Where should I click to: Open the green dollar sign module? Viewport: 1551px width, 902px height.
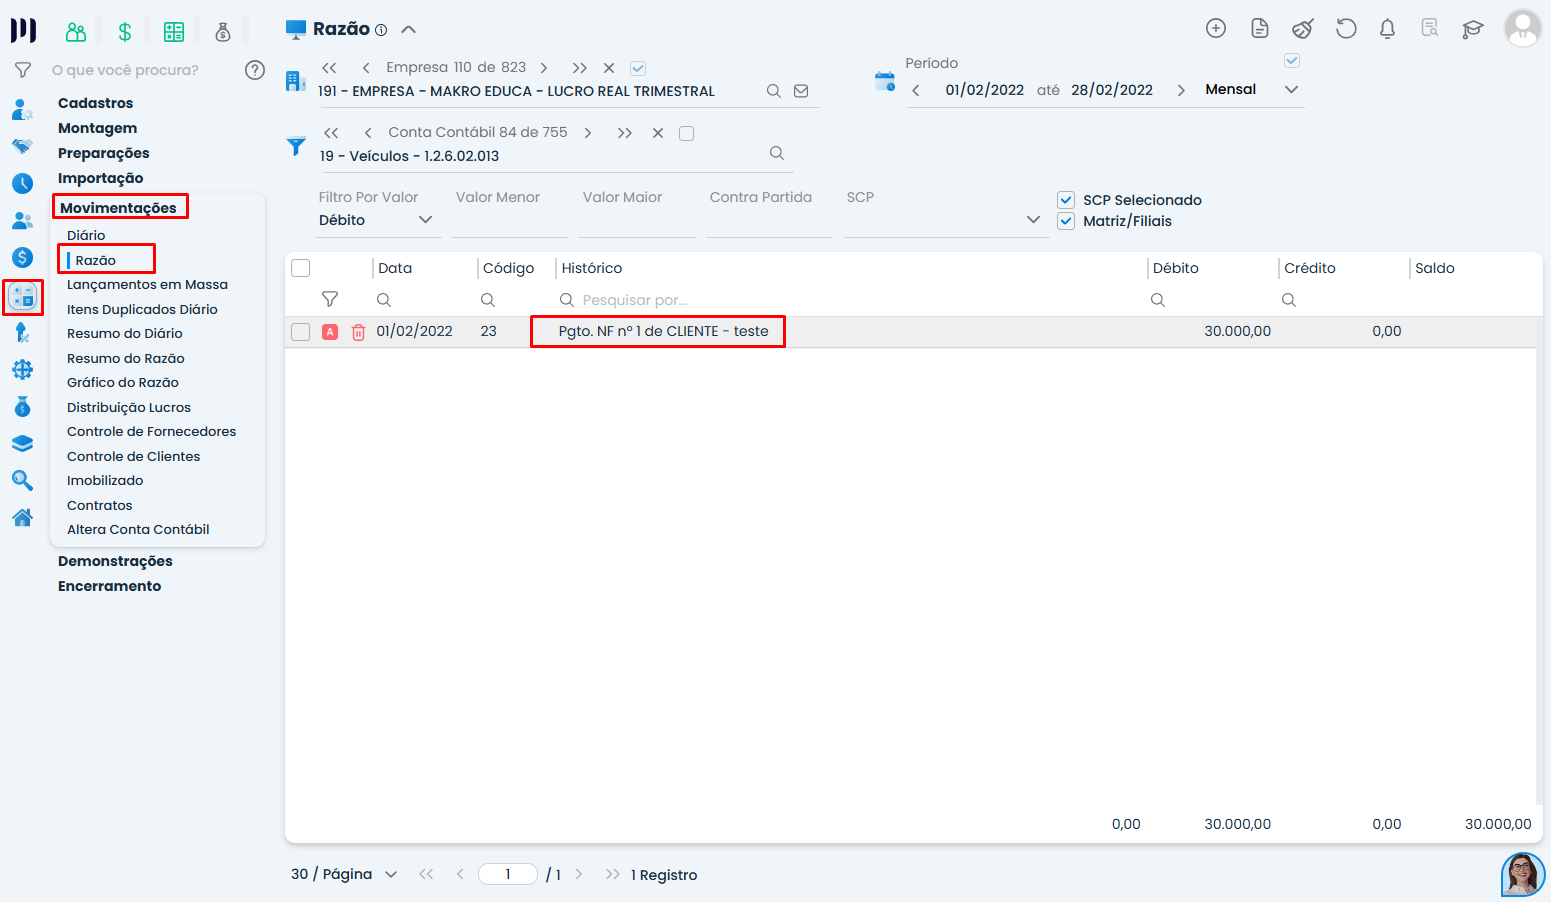(x=125, y=32)
